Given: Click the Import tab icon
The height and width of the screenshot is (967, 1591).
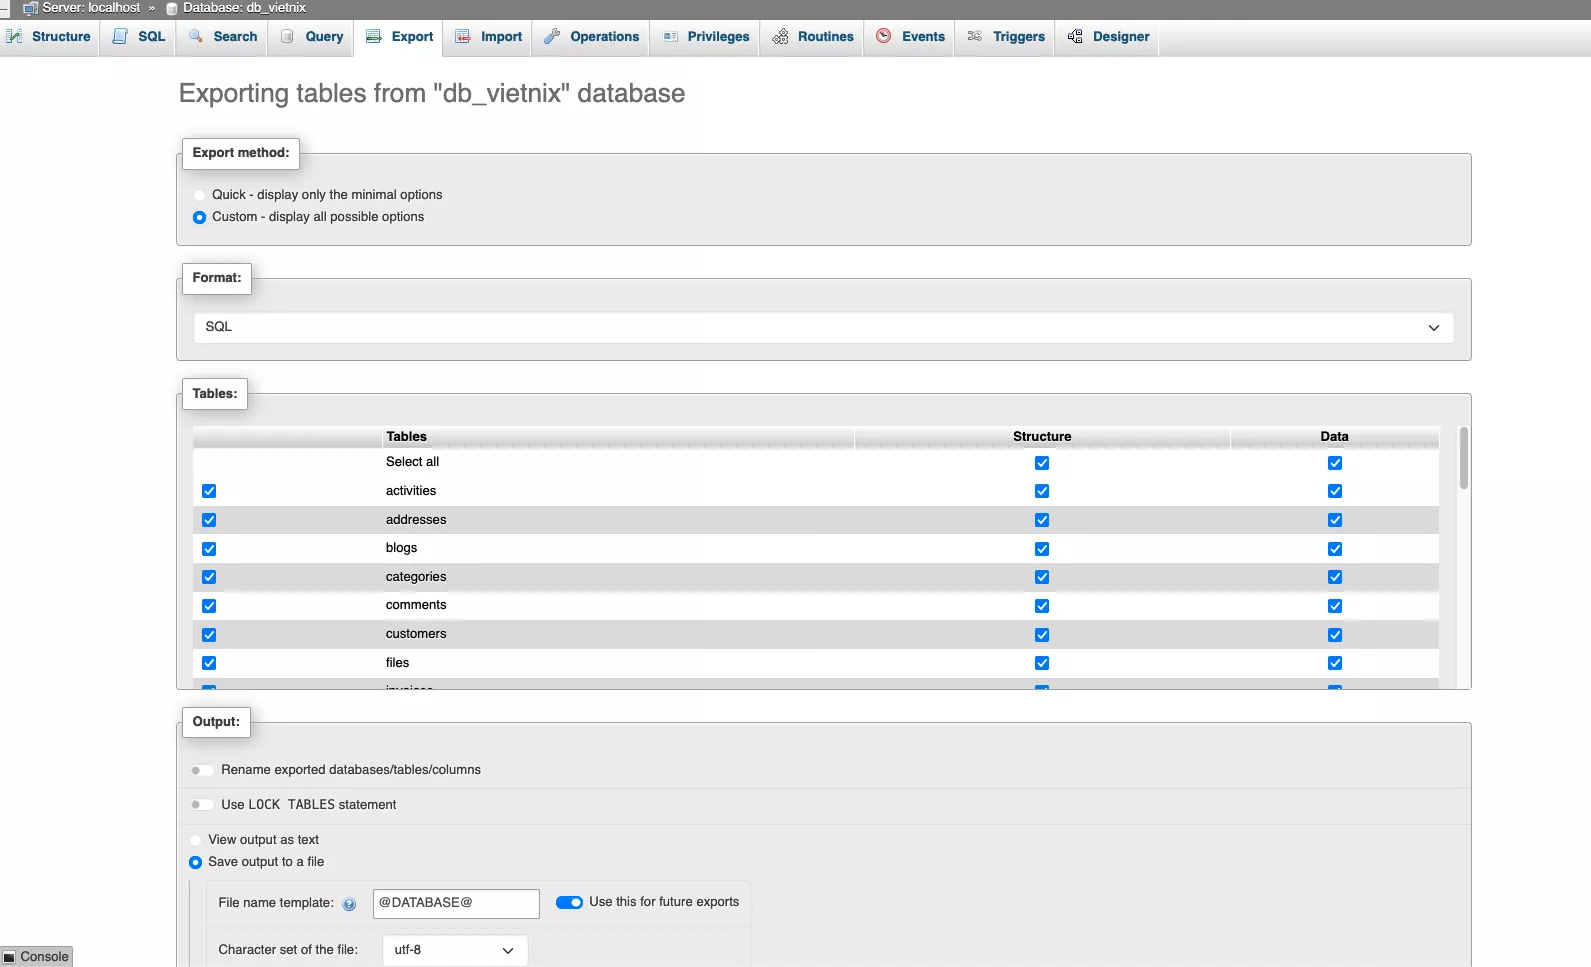Looking at the screenshot, I should coord(463,36).
